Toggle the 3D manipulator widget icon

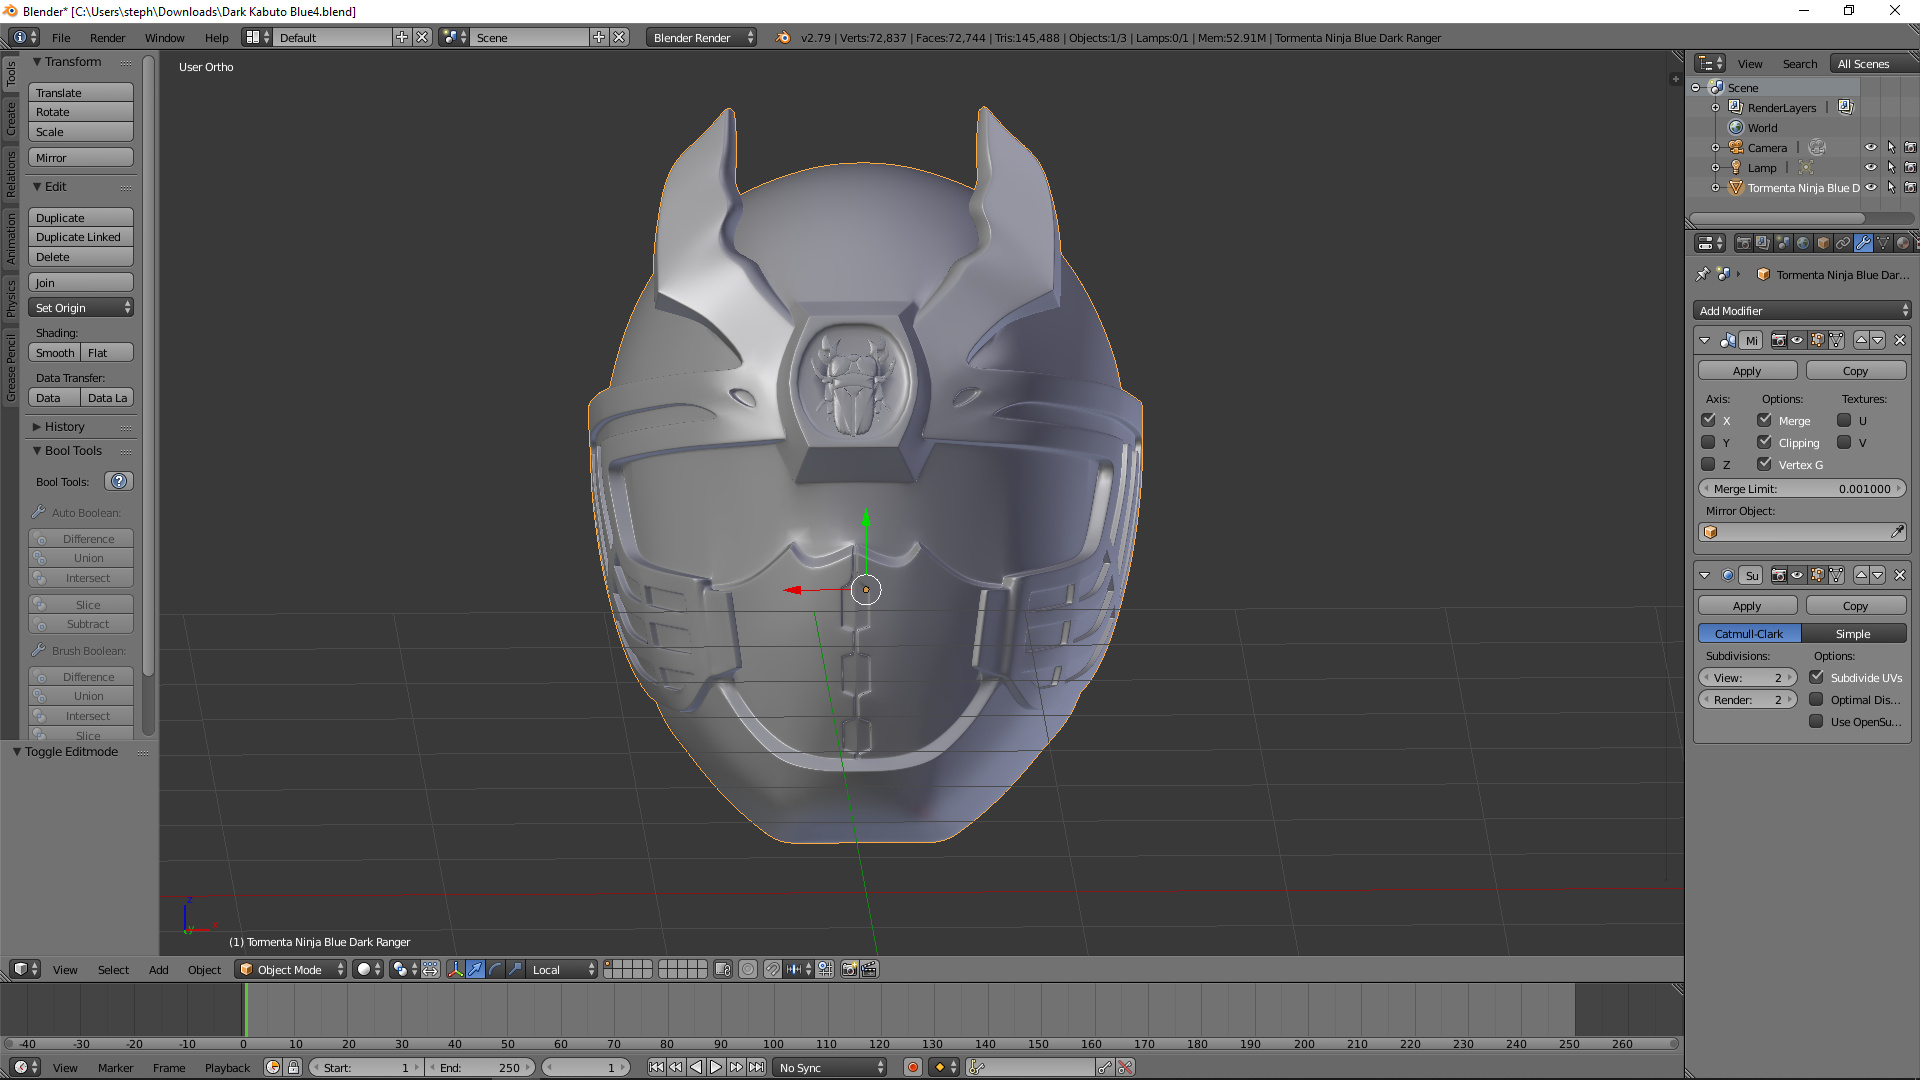455,969
